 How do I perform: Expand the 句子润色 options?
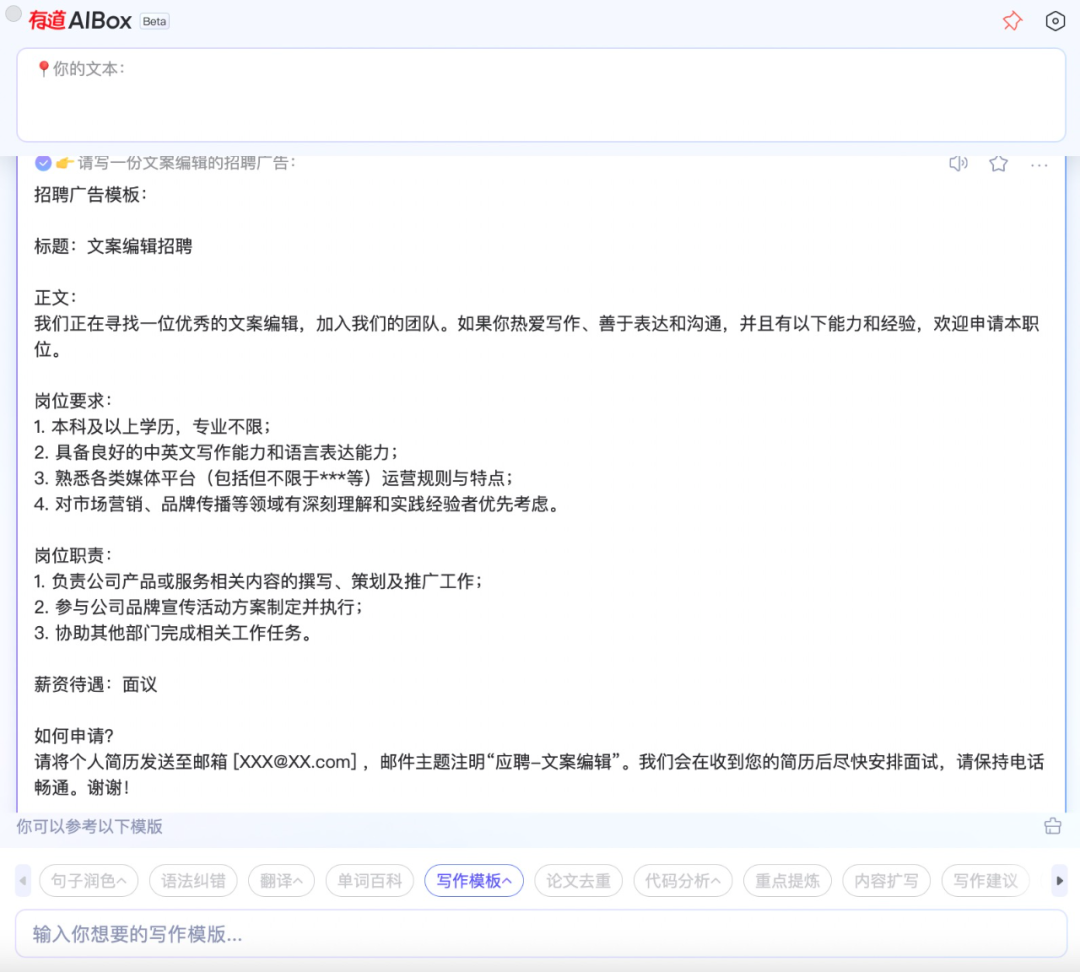pyautogui.click(x=89, y=880)
